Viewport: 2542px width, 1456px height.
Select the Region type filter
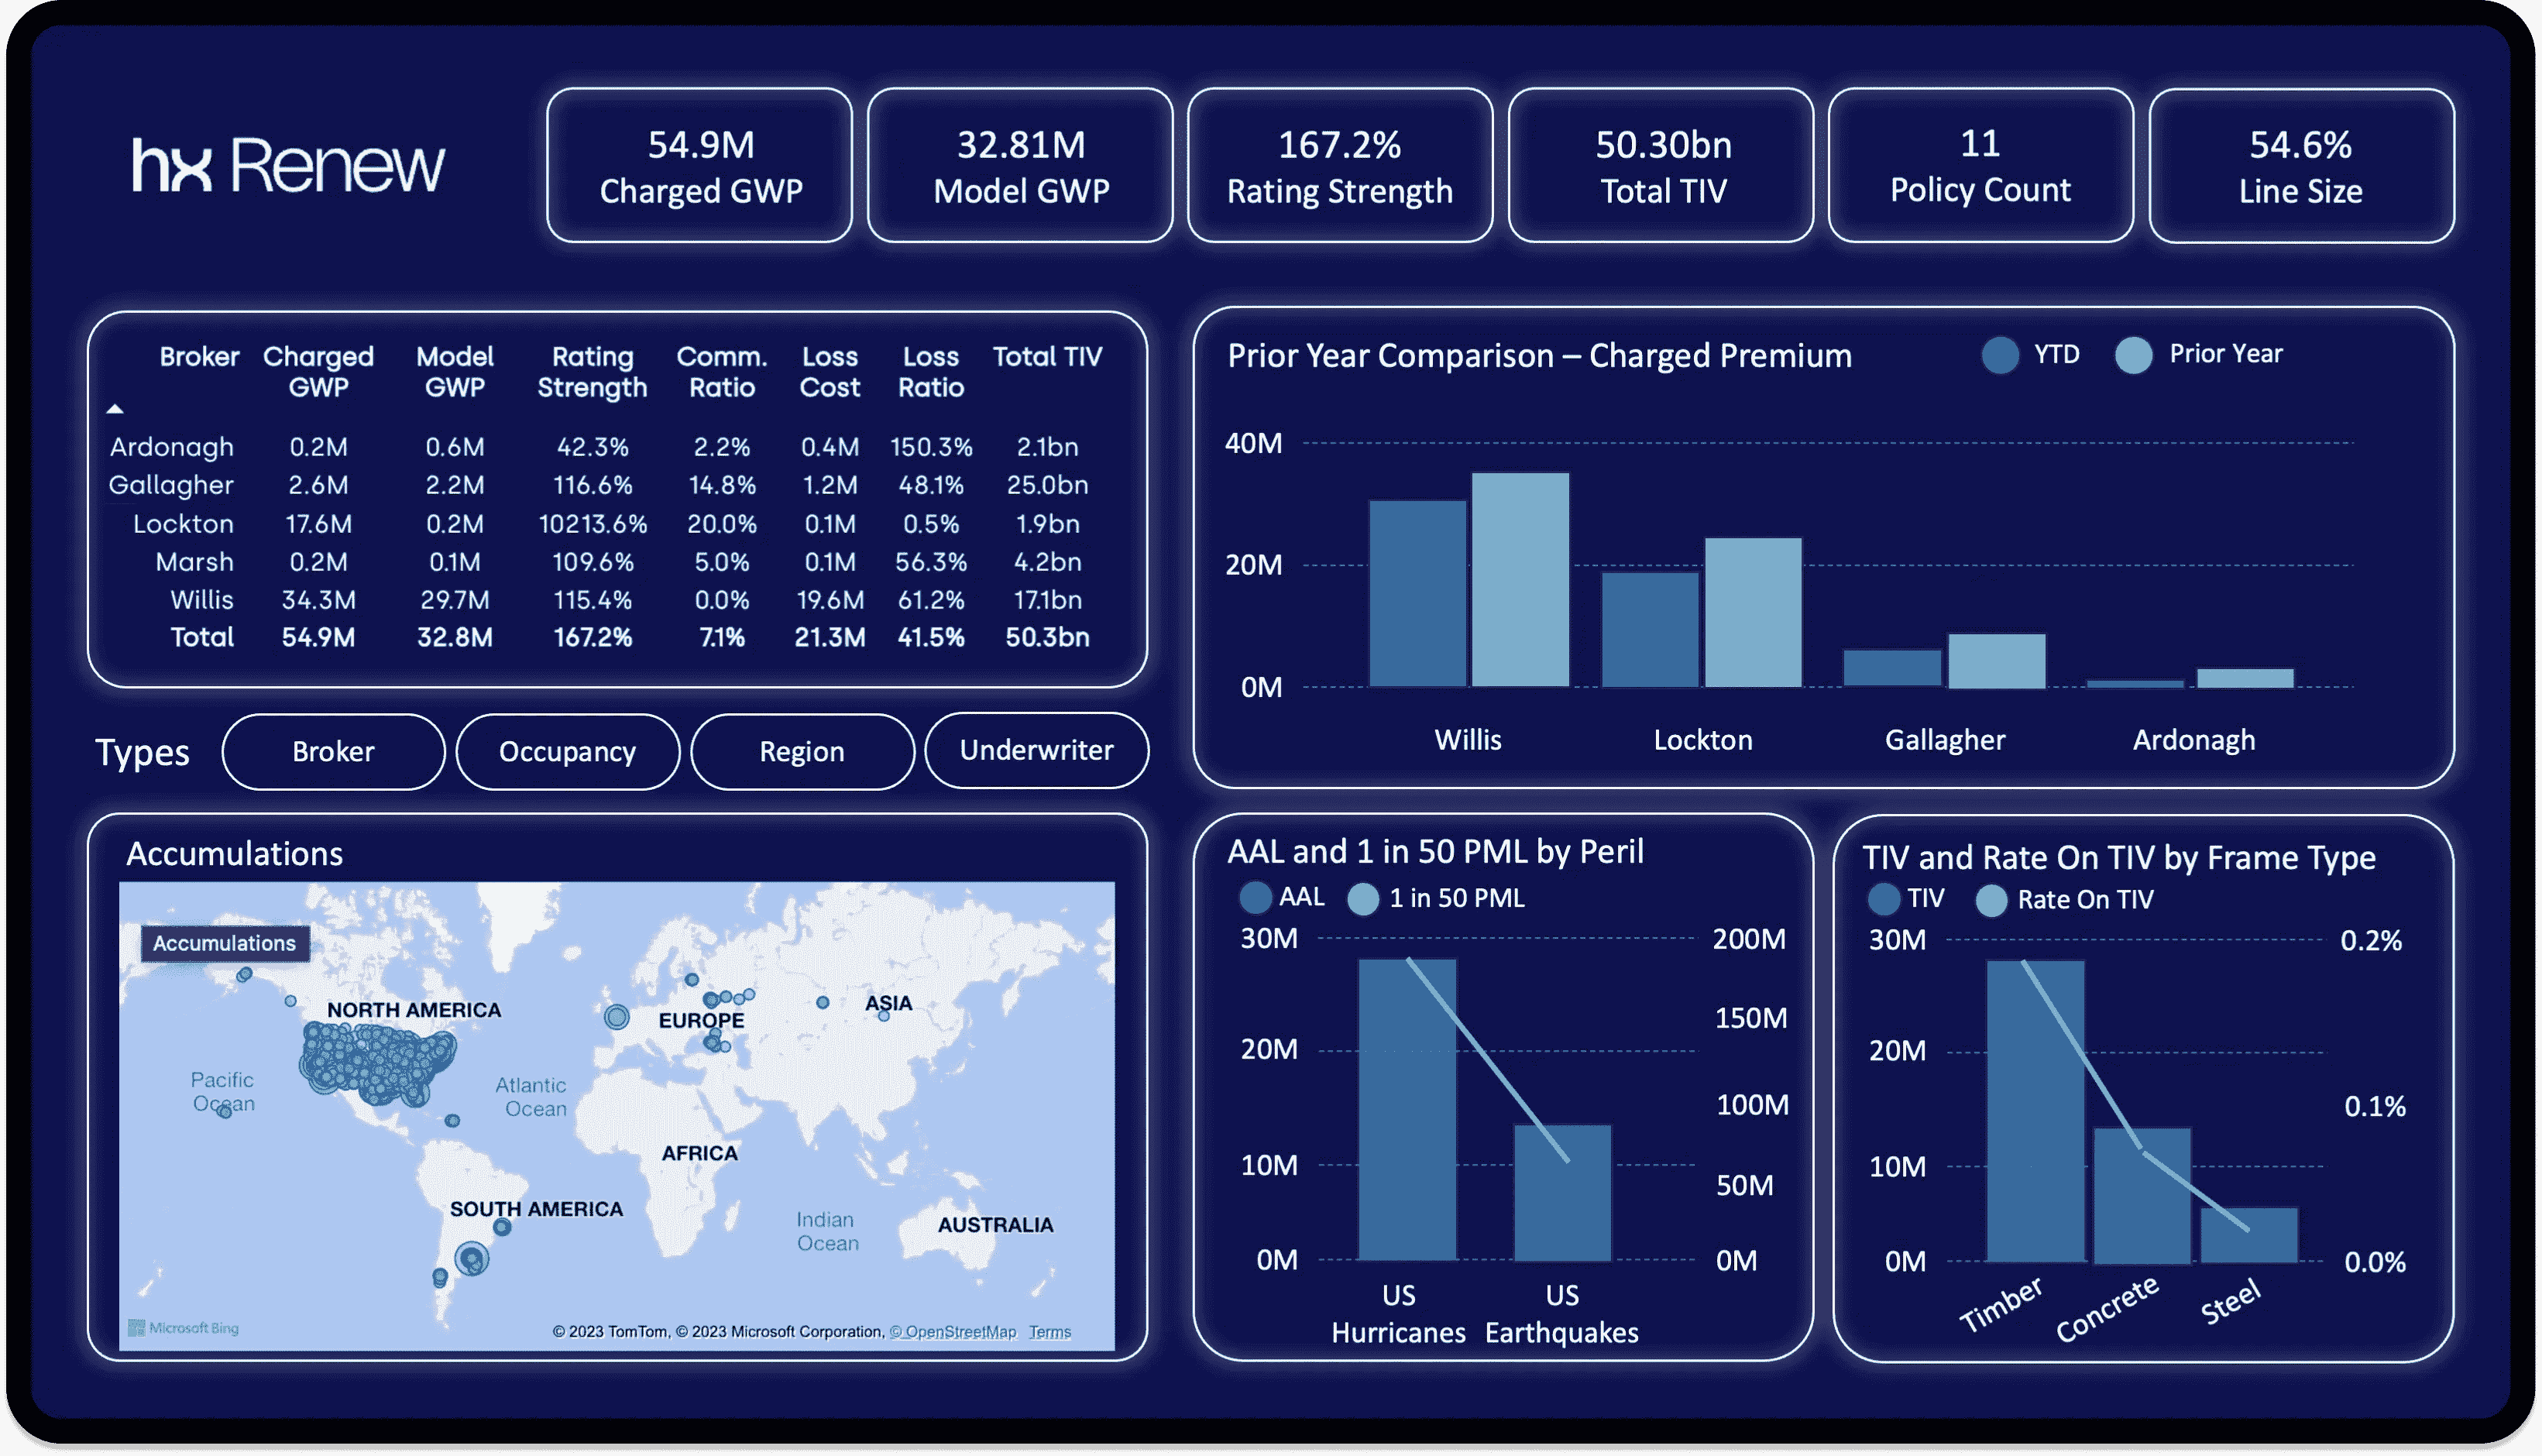pyautogui.click(x=802, y=751)
